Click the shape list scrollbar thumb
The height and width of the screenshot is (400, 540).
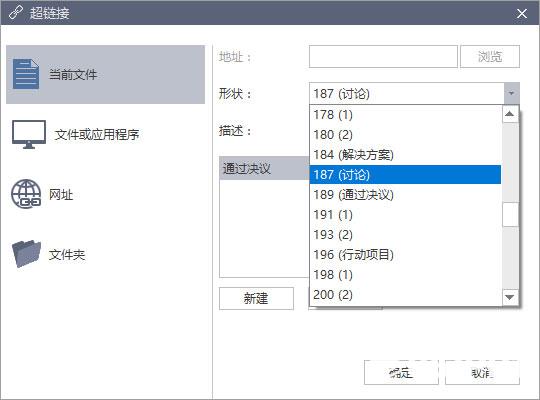[x=510, y=214]
